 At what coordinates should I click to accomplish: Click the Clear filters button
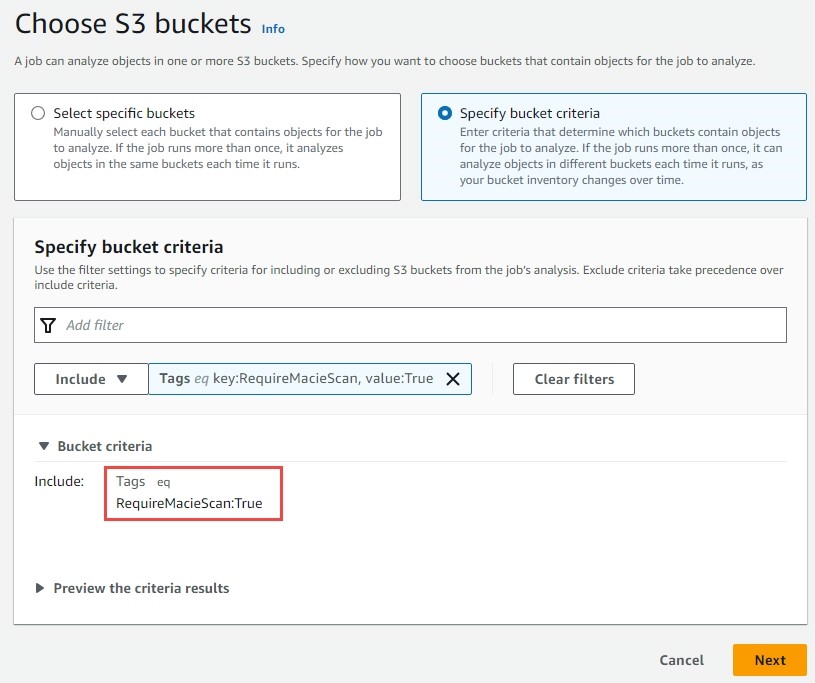tap(574, 379)
